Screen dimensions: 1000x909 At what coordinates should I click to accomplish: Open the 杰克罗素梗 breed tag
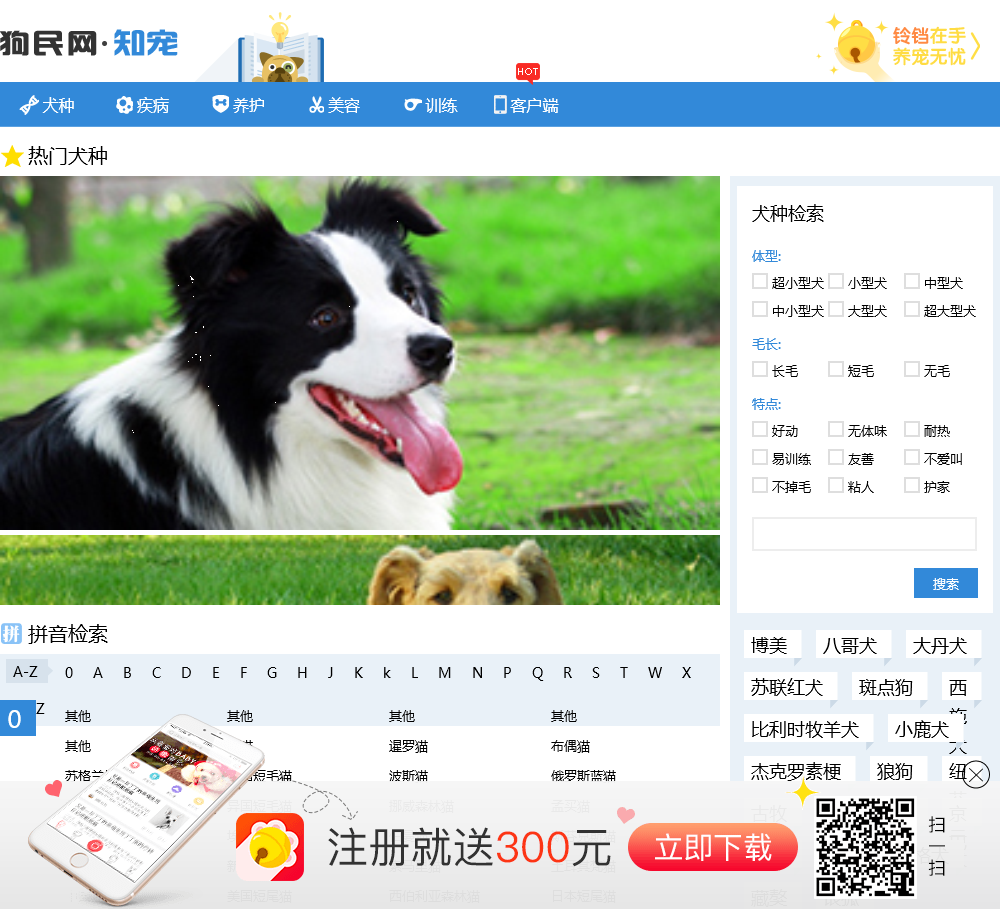[x=799, y=771]
